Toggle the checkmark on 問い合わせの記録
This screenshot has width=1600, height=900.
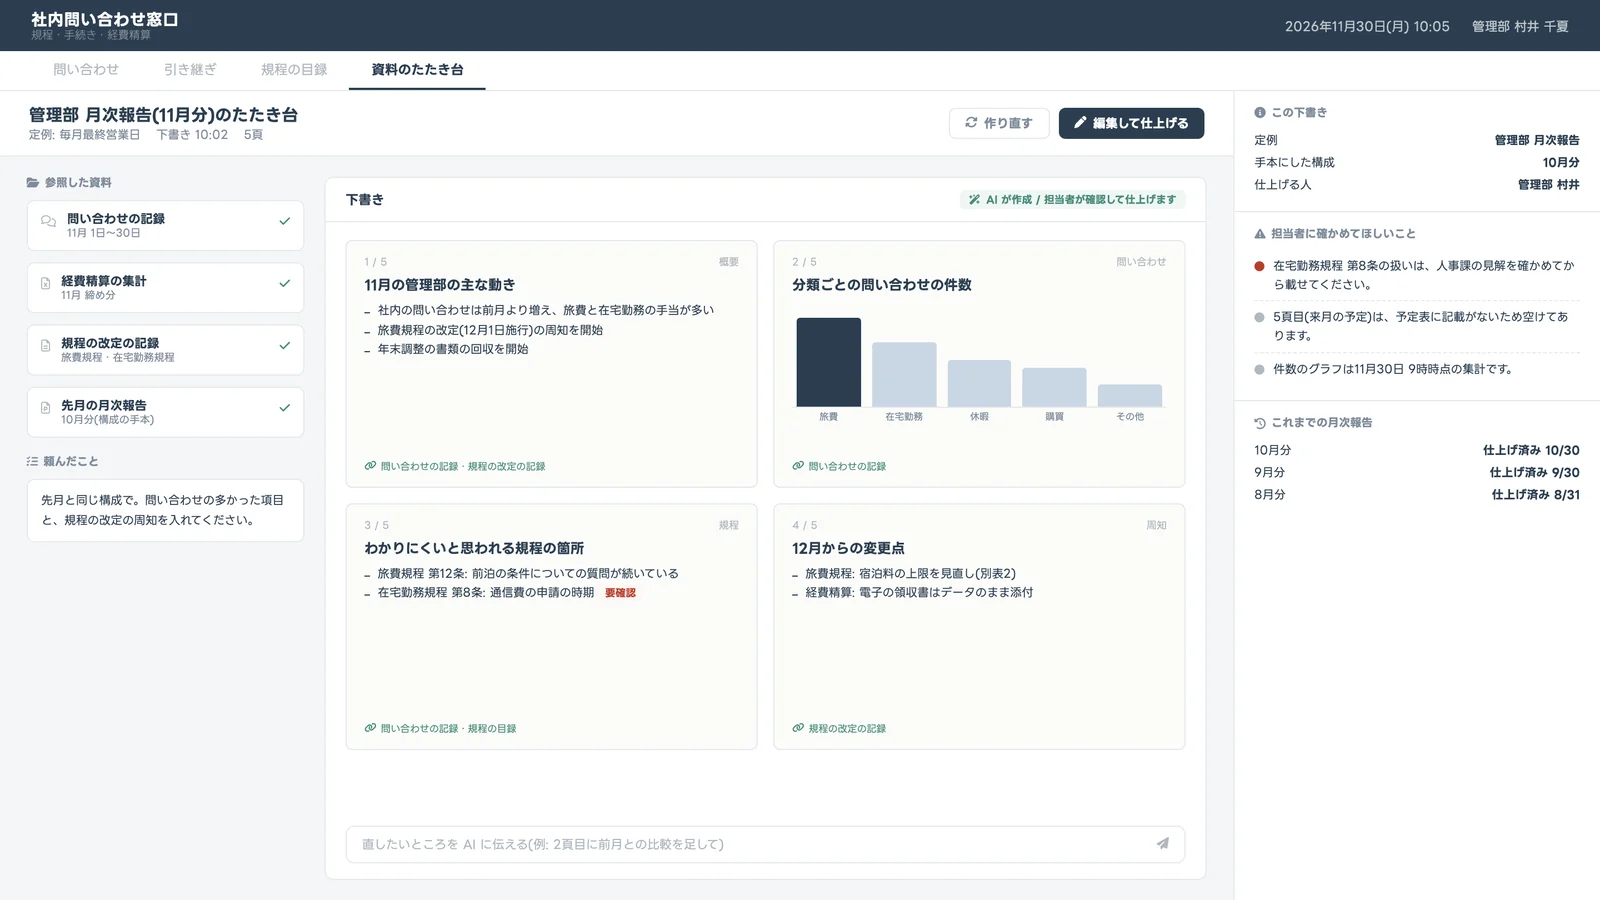click(285, 221)
